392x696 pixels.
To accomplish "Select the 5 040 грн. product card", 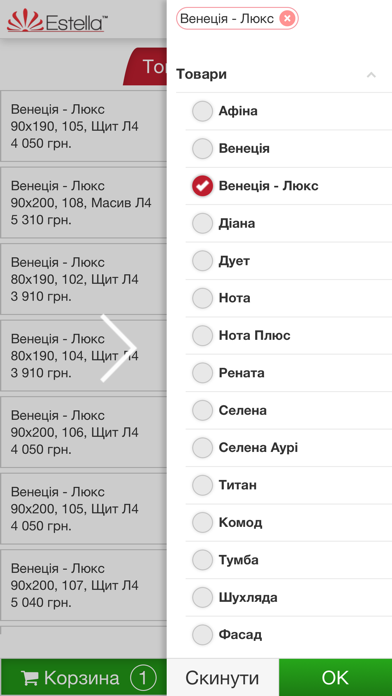I will pyautogui.click(x=83, y=585).
